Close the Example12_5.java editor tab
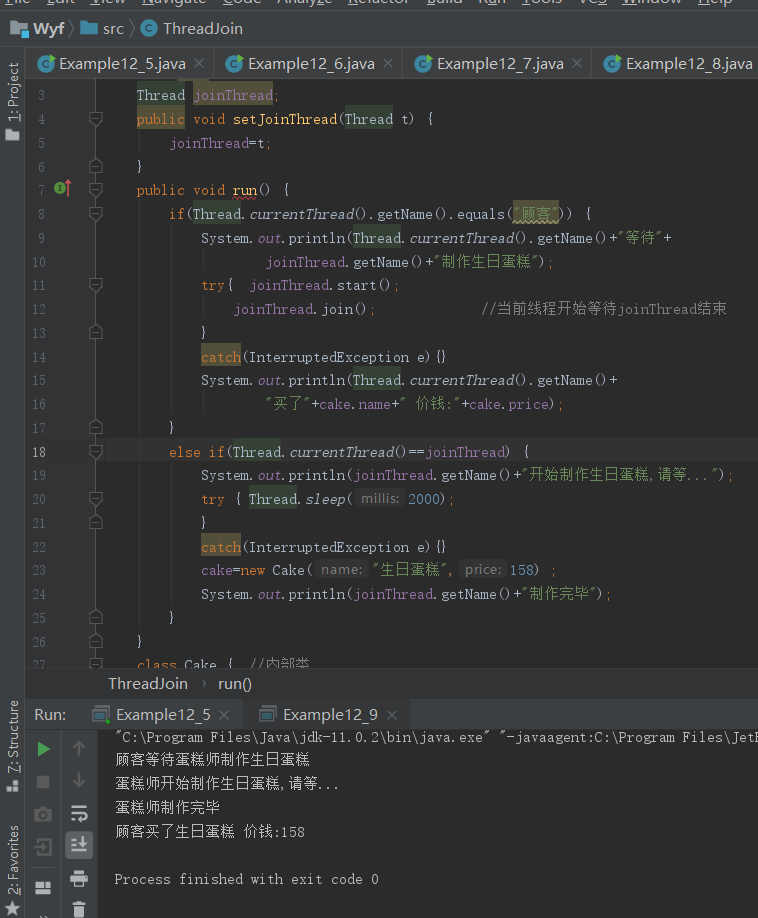The height and width of the screenshot is (918, 758). pyautogui.click(x=199, y=63)
